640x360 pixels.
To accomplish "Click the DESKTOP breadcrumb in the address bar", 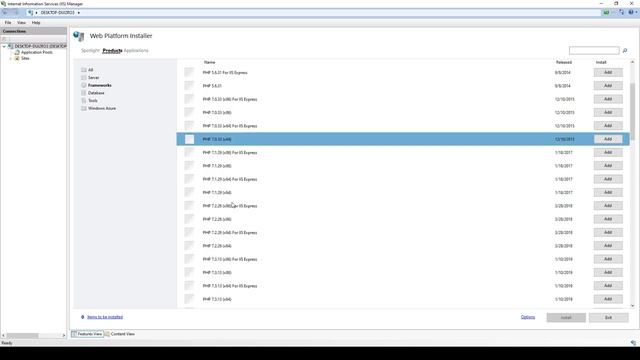I will coord(58,13).
